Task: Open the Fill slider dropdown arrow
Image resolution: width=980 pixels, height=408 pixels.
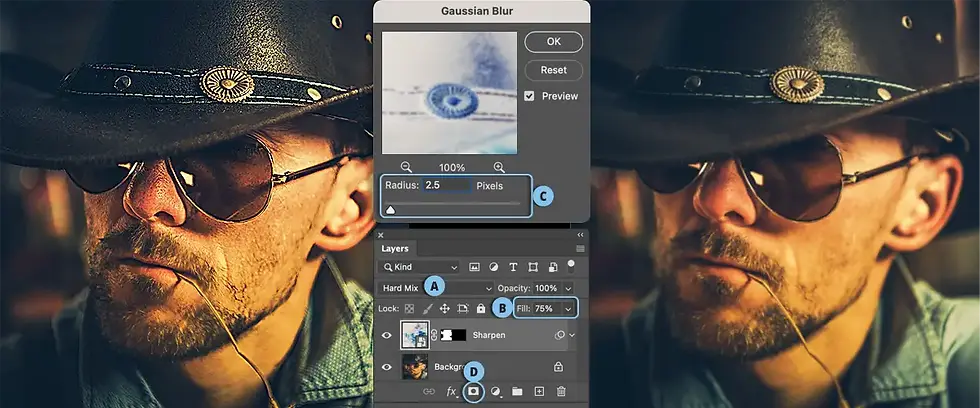Action: click(568, 309)
